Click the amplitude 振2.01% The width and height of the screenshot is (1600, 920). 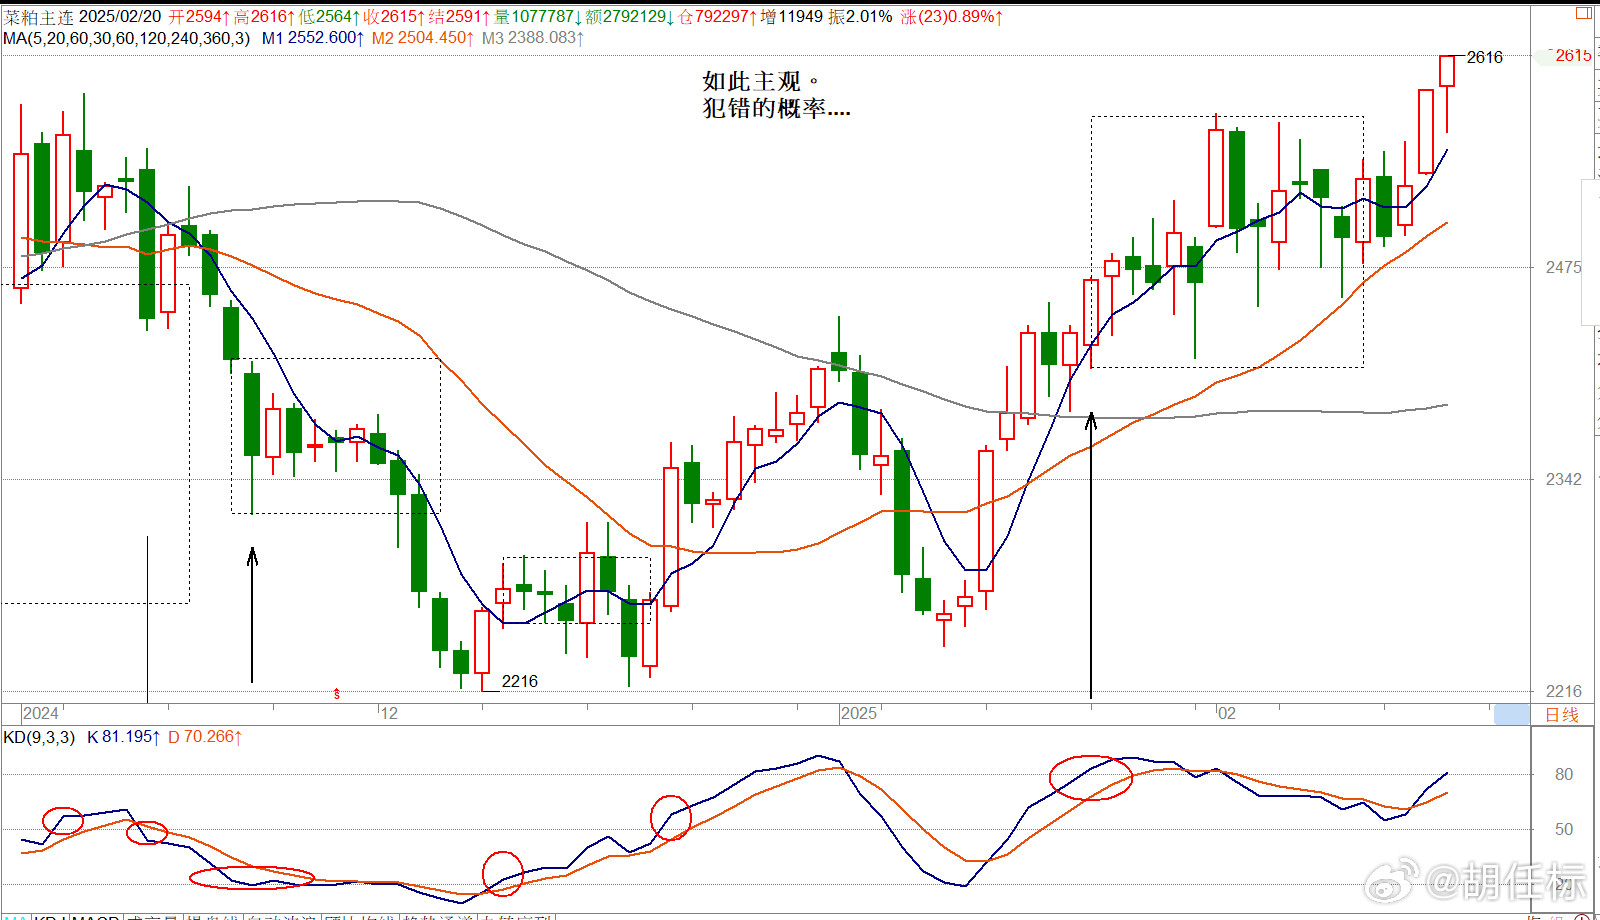860,17
